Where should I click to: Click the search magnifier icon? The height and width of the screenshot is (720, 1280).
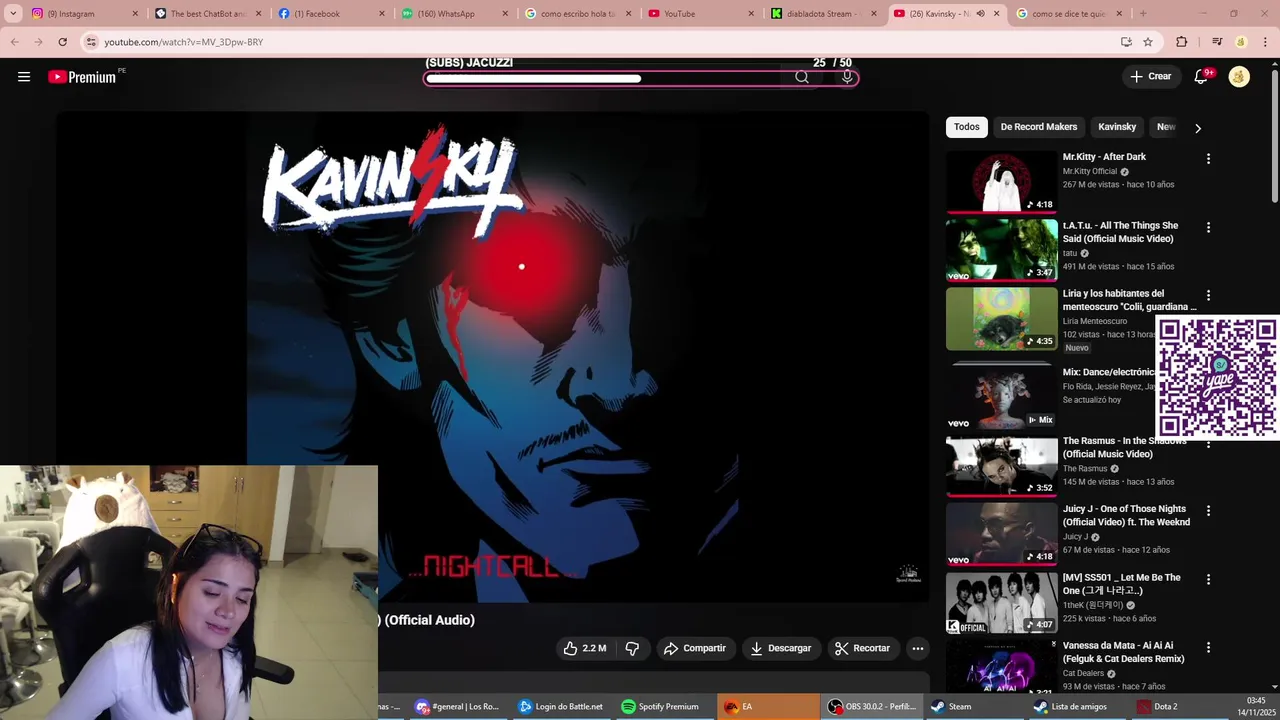(802, 77)
